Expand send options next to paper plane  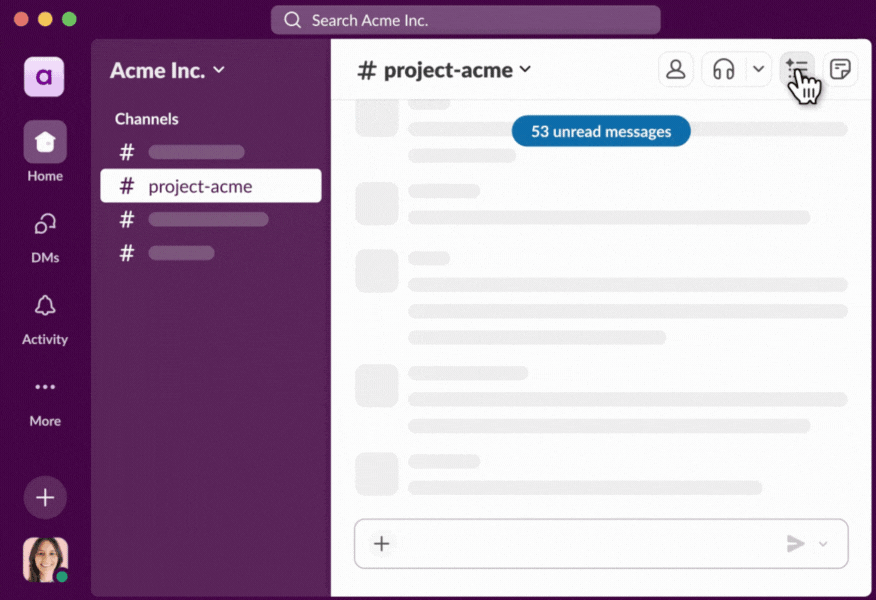coord(823,543)
